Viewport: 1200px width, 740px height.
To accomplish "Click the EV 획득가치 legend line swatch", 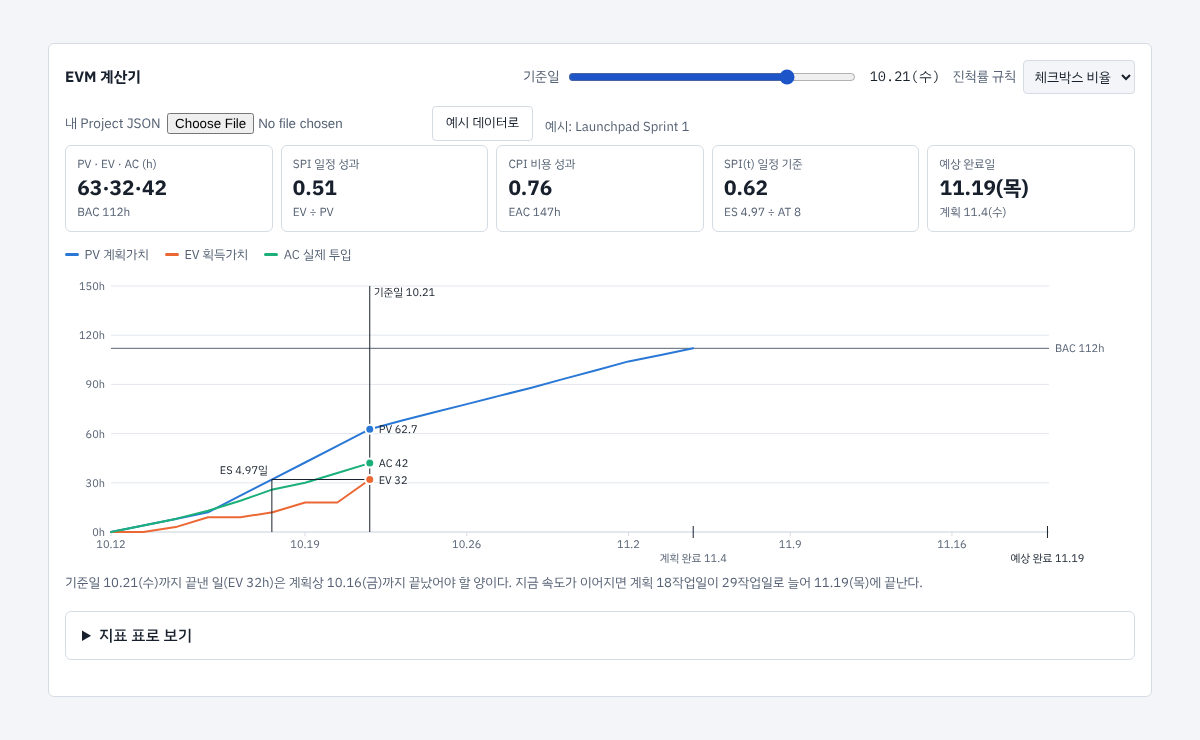I will point(172,255).
